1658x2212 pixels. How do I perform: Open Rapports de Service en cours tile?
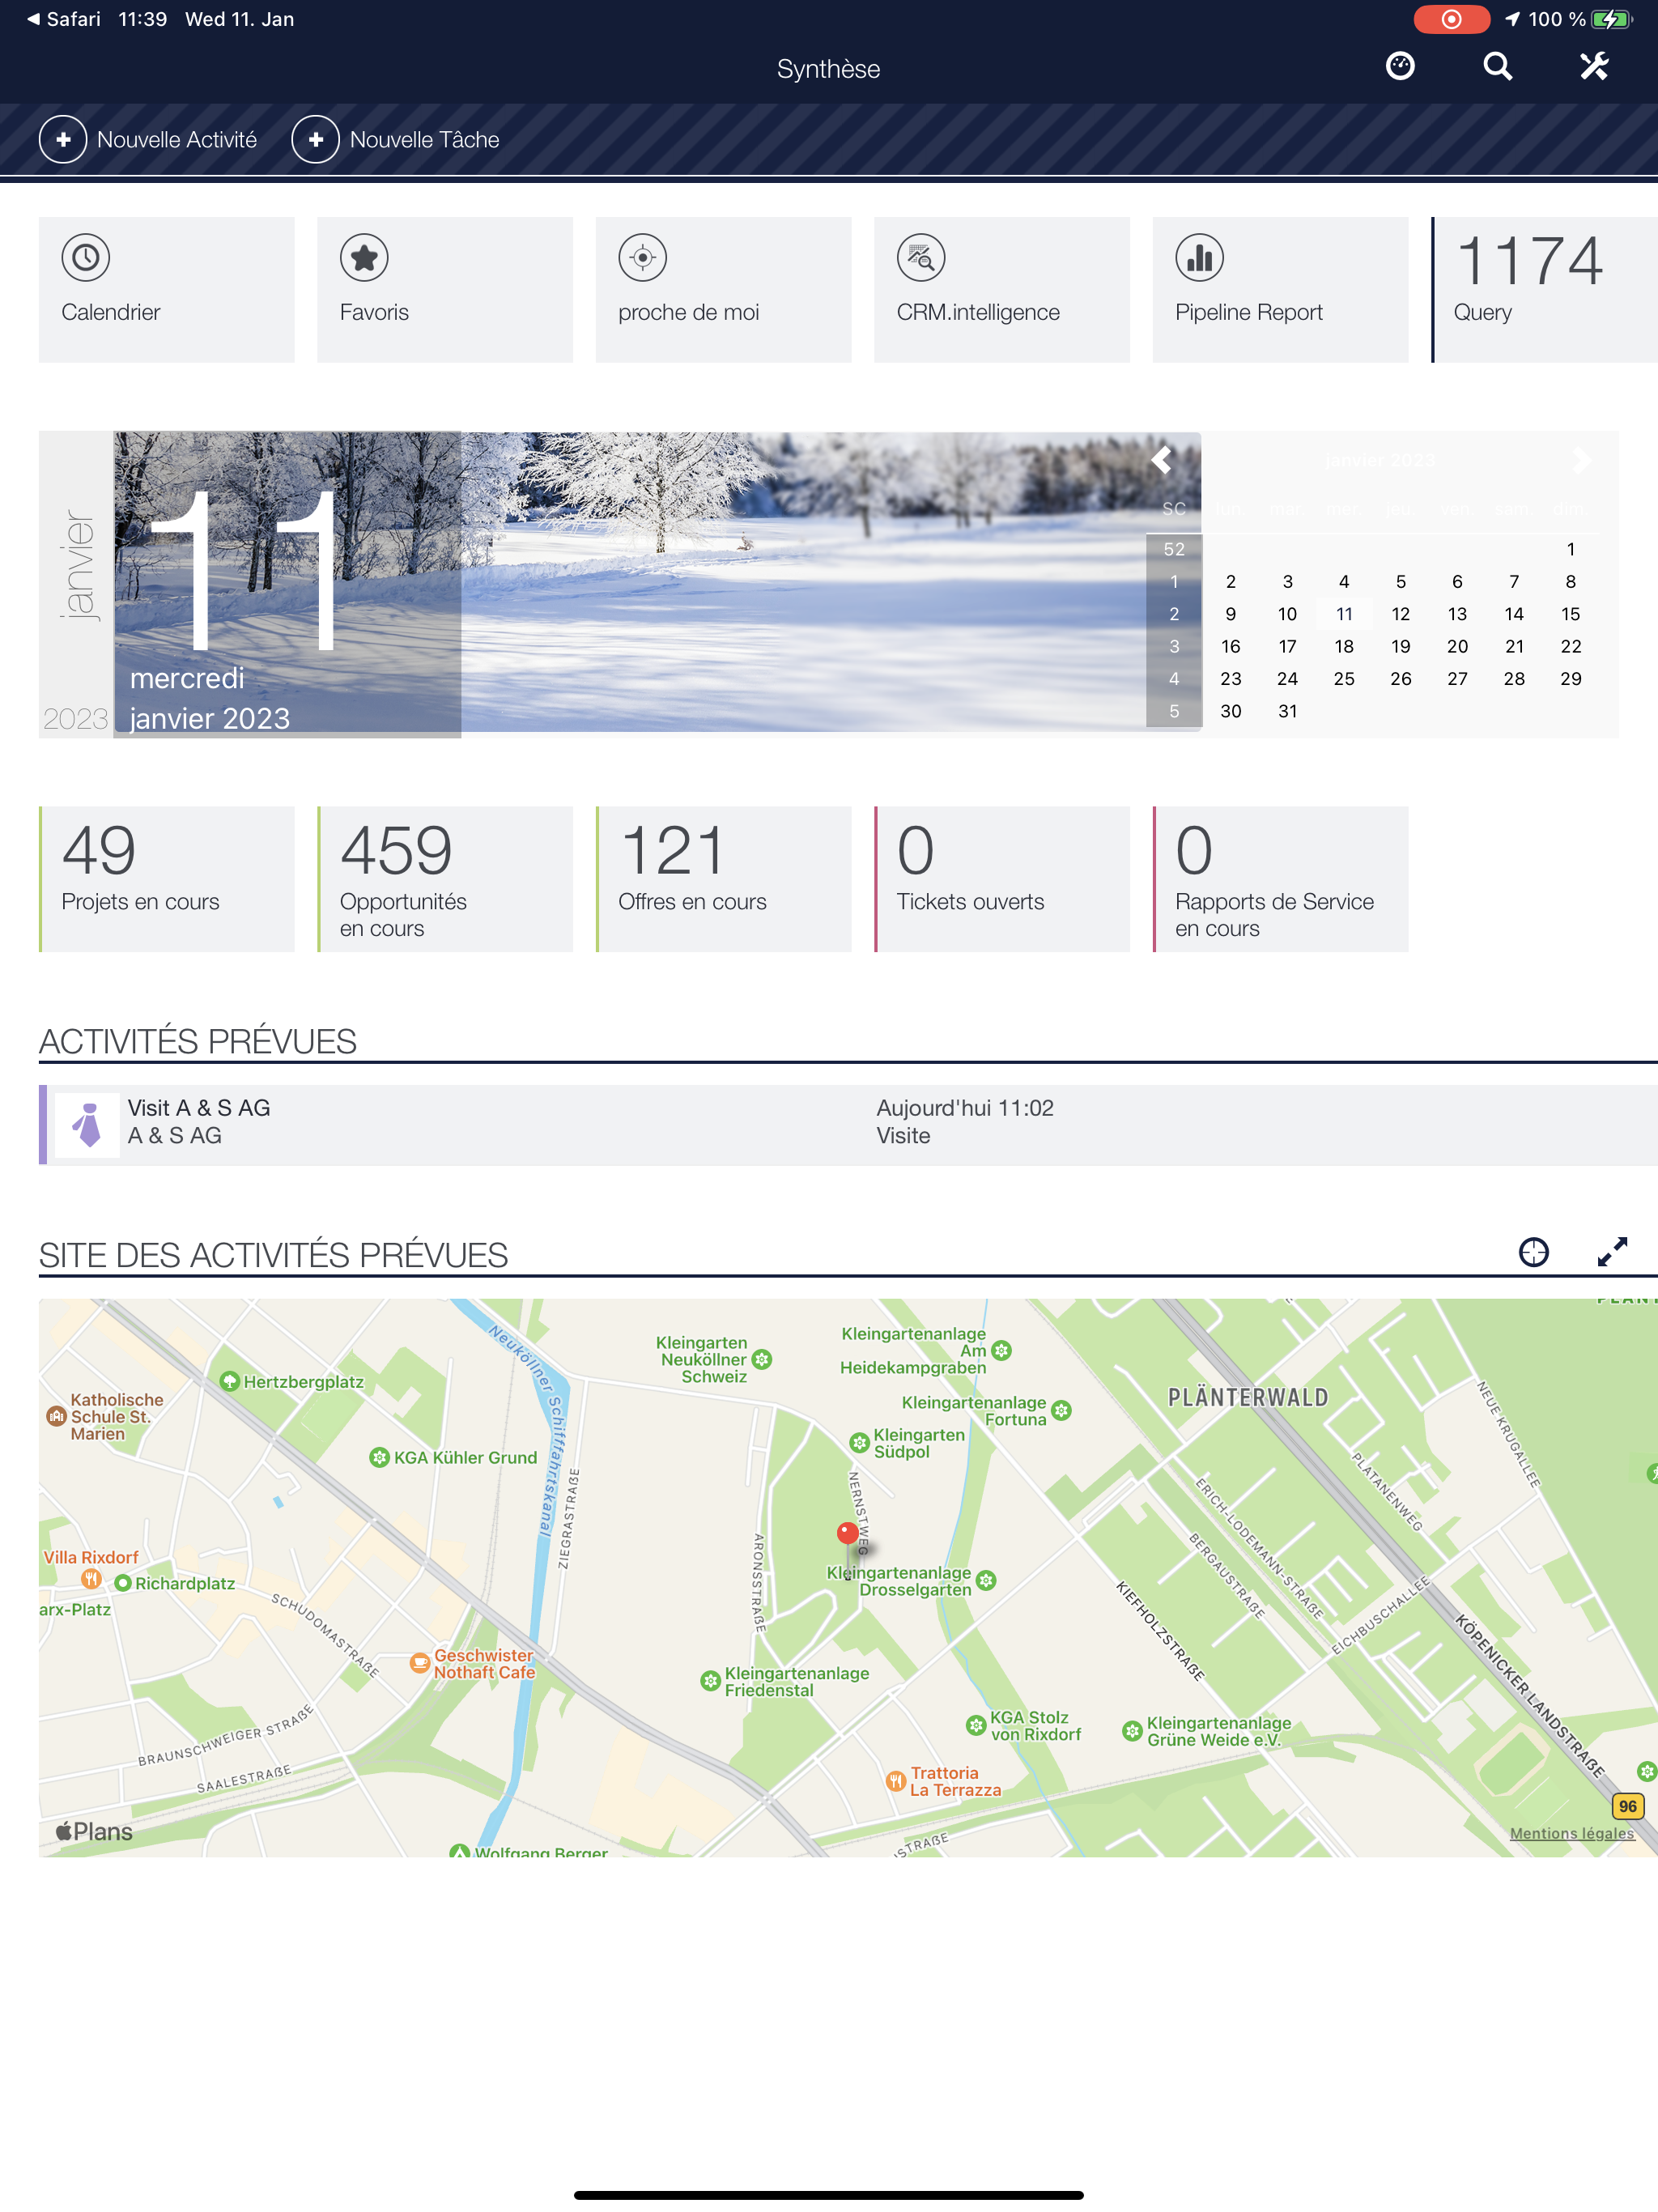(1280, 879)
